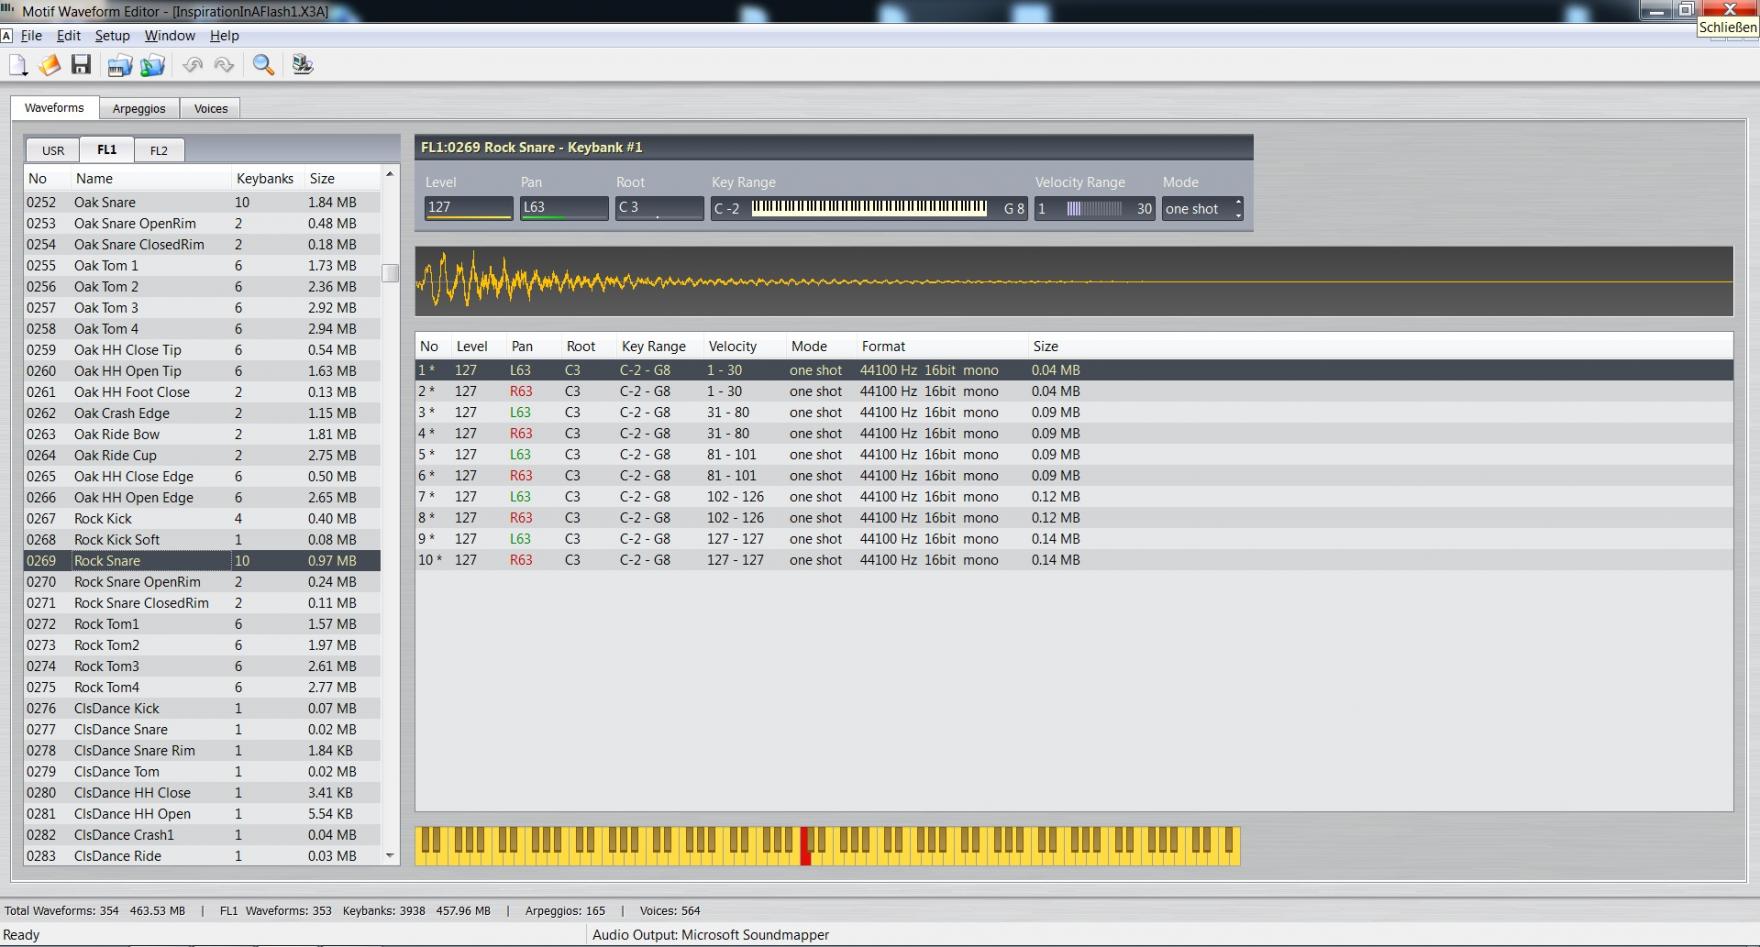Select waveform Rock Snare OpenRim
The height and width of the screenshot is (947, 1760).
[202, 582]
